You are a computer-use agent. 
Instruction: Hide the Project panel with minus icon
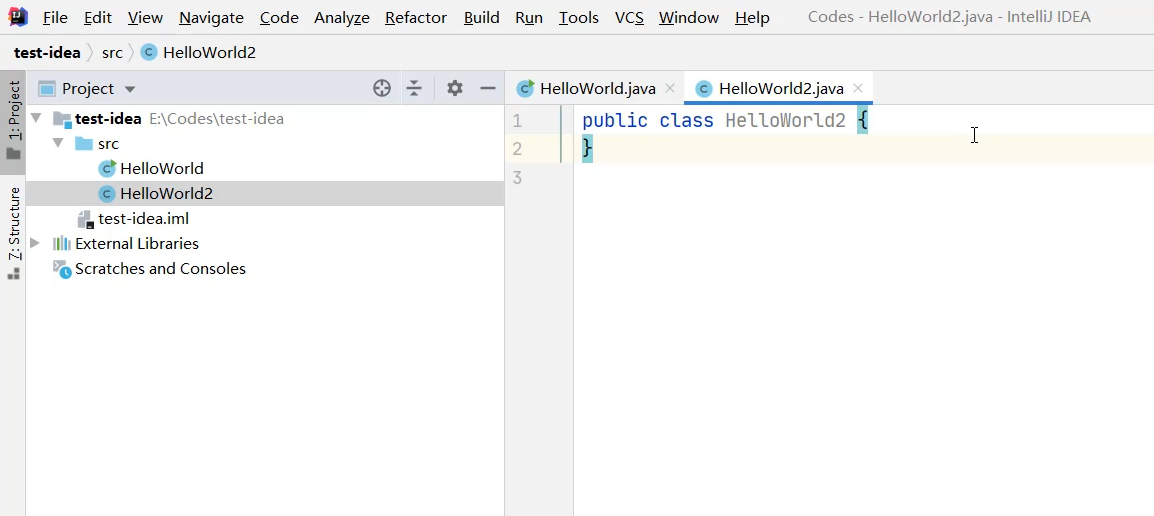click(x=488, y=88)
